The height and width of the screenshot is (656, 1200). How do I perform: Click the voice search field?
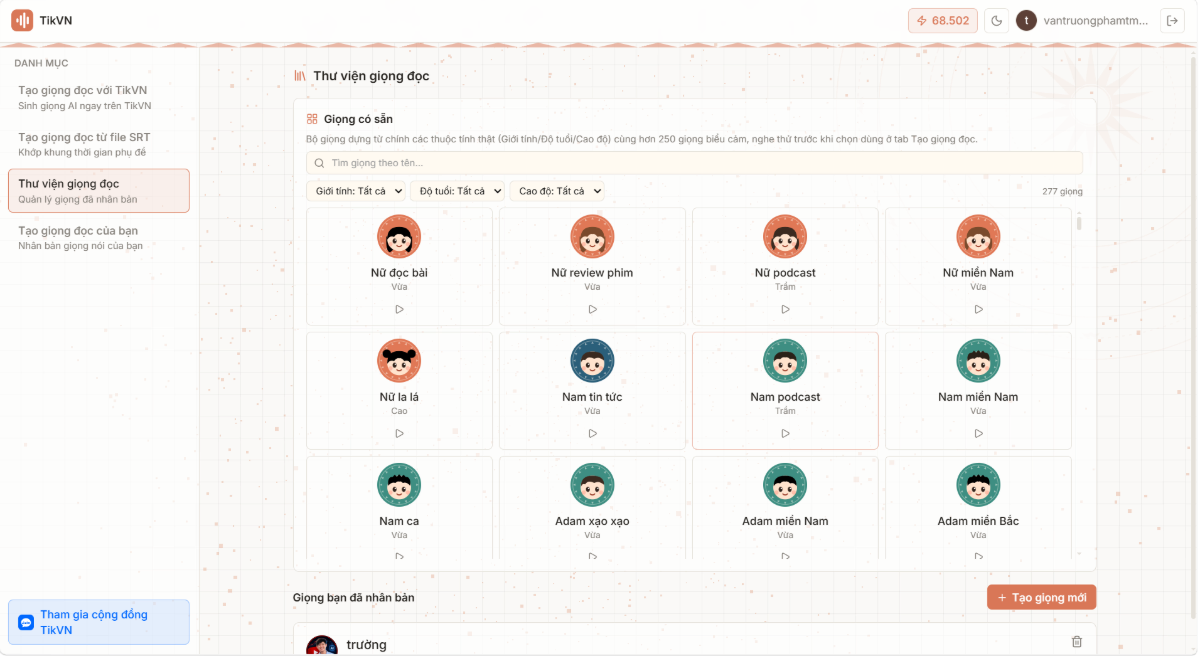point(694,163)
